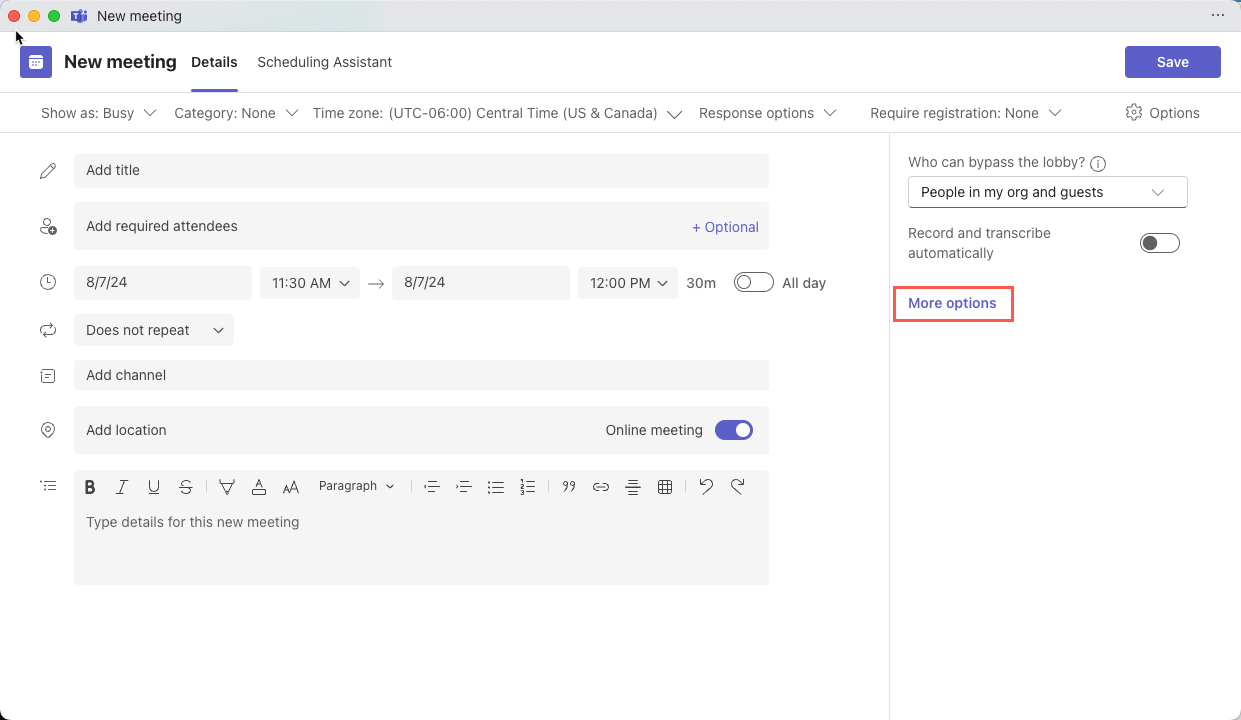Toggle bold formatting in the editor
The height and width of the screenshot is (720, 1241).
(x=90, y=487)
